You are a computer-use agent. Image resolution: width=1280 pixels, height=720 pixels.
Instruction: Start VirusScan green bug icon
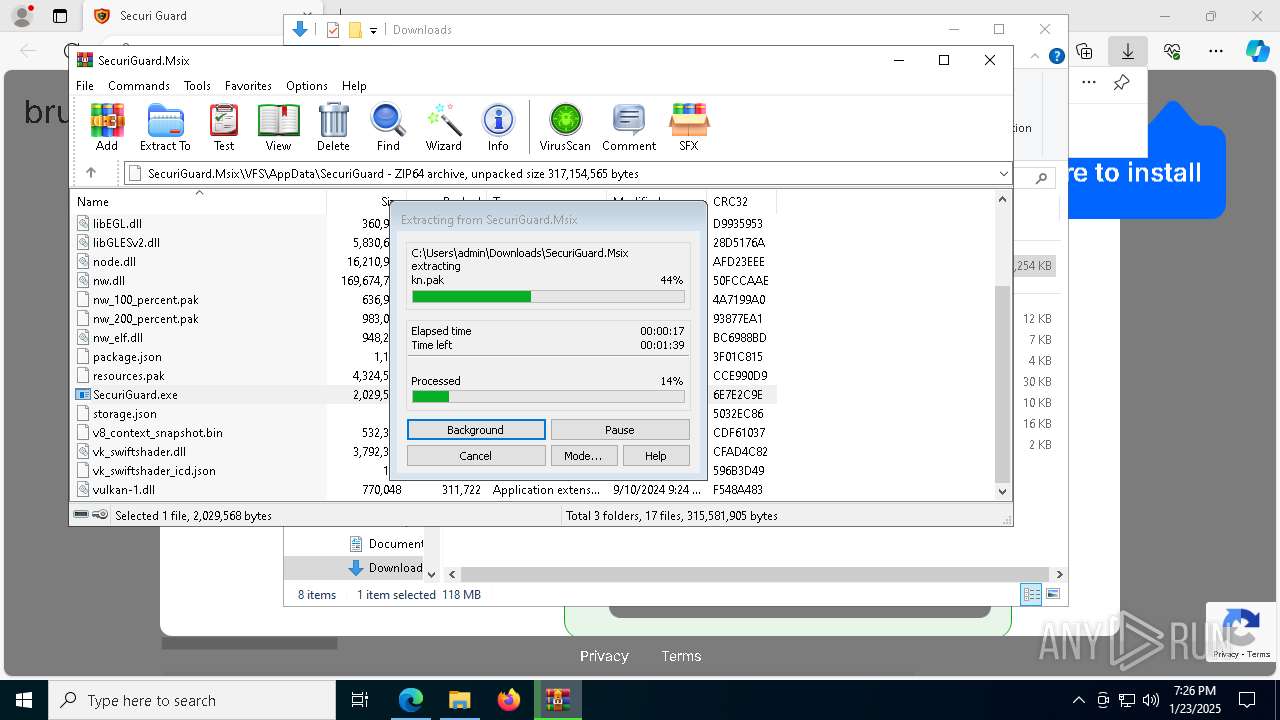pos(565,127)
